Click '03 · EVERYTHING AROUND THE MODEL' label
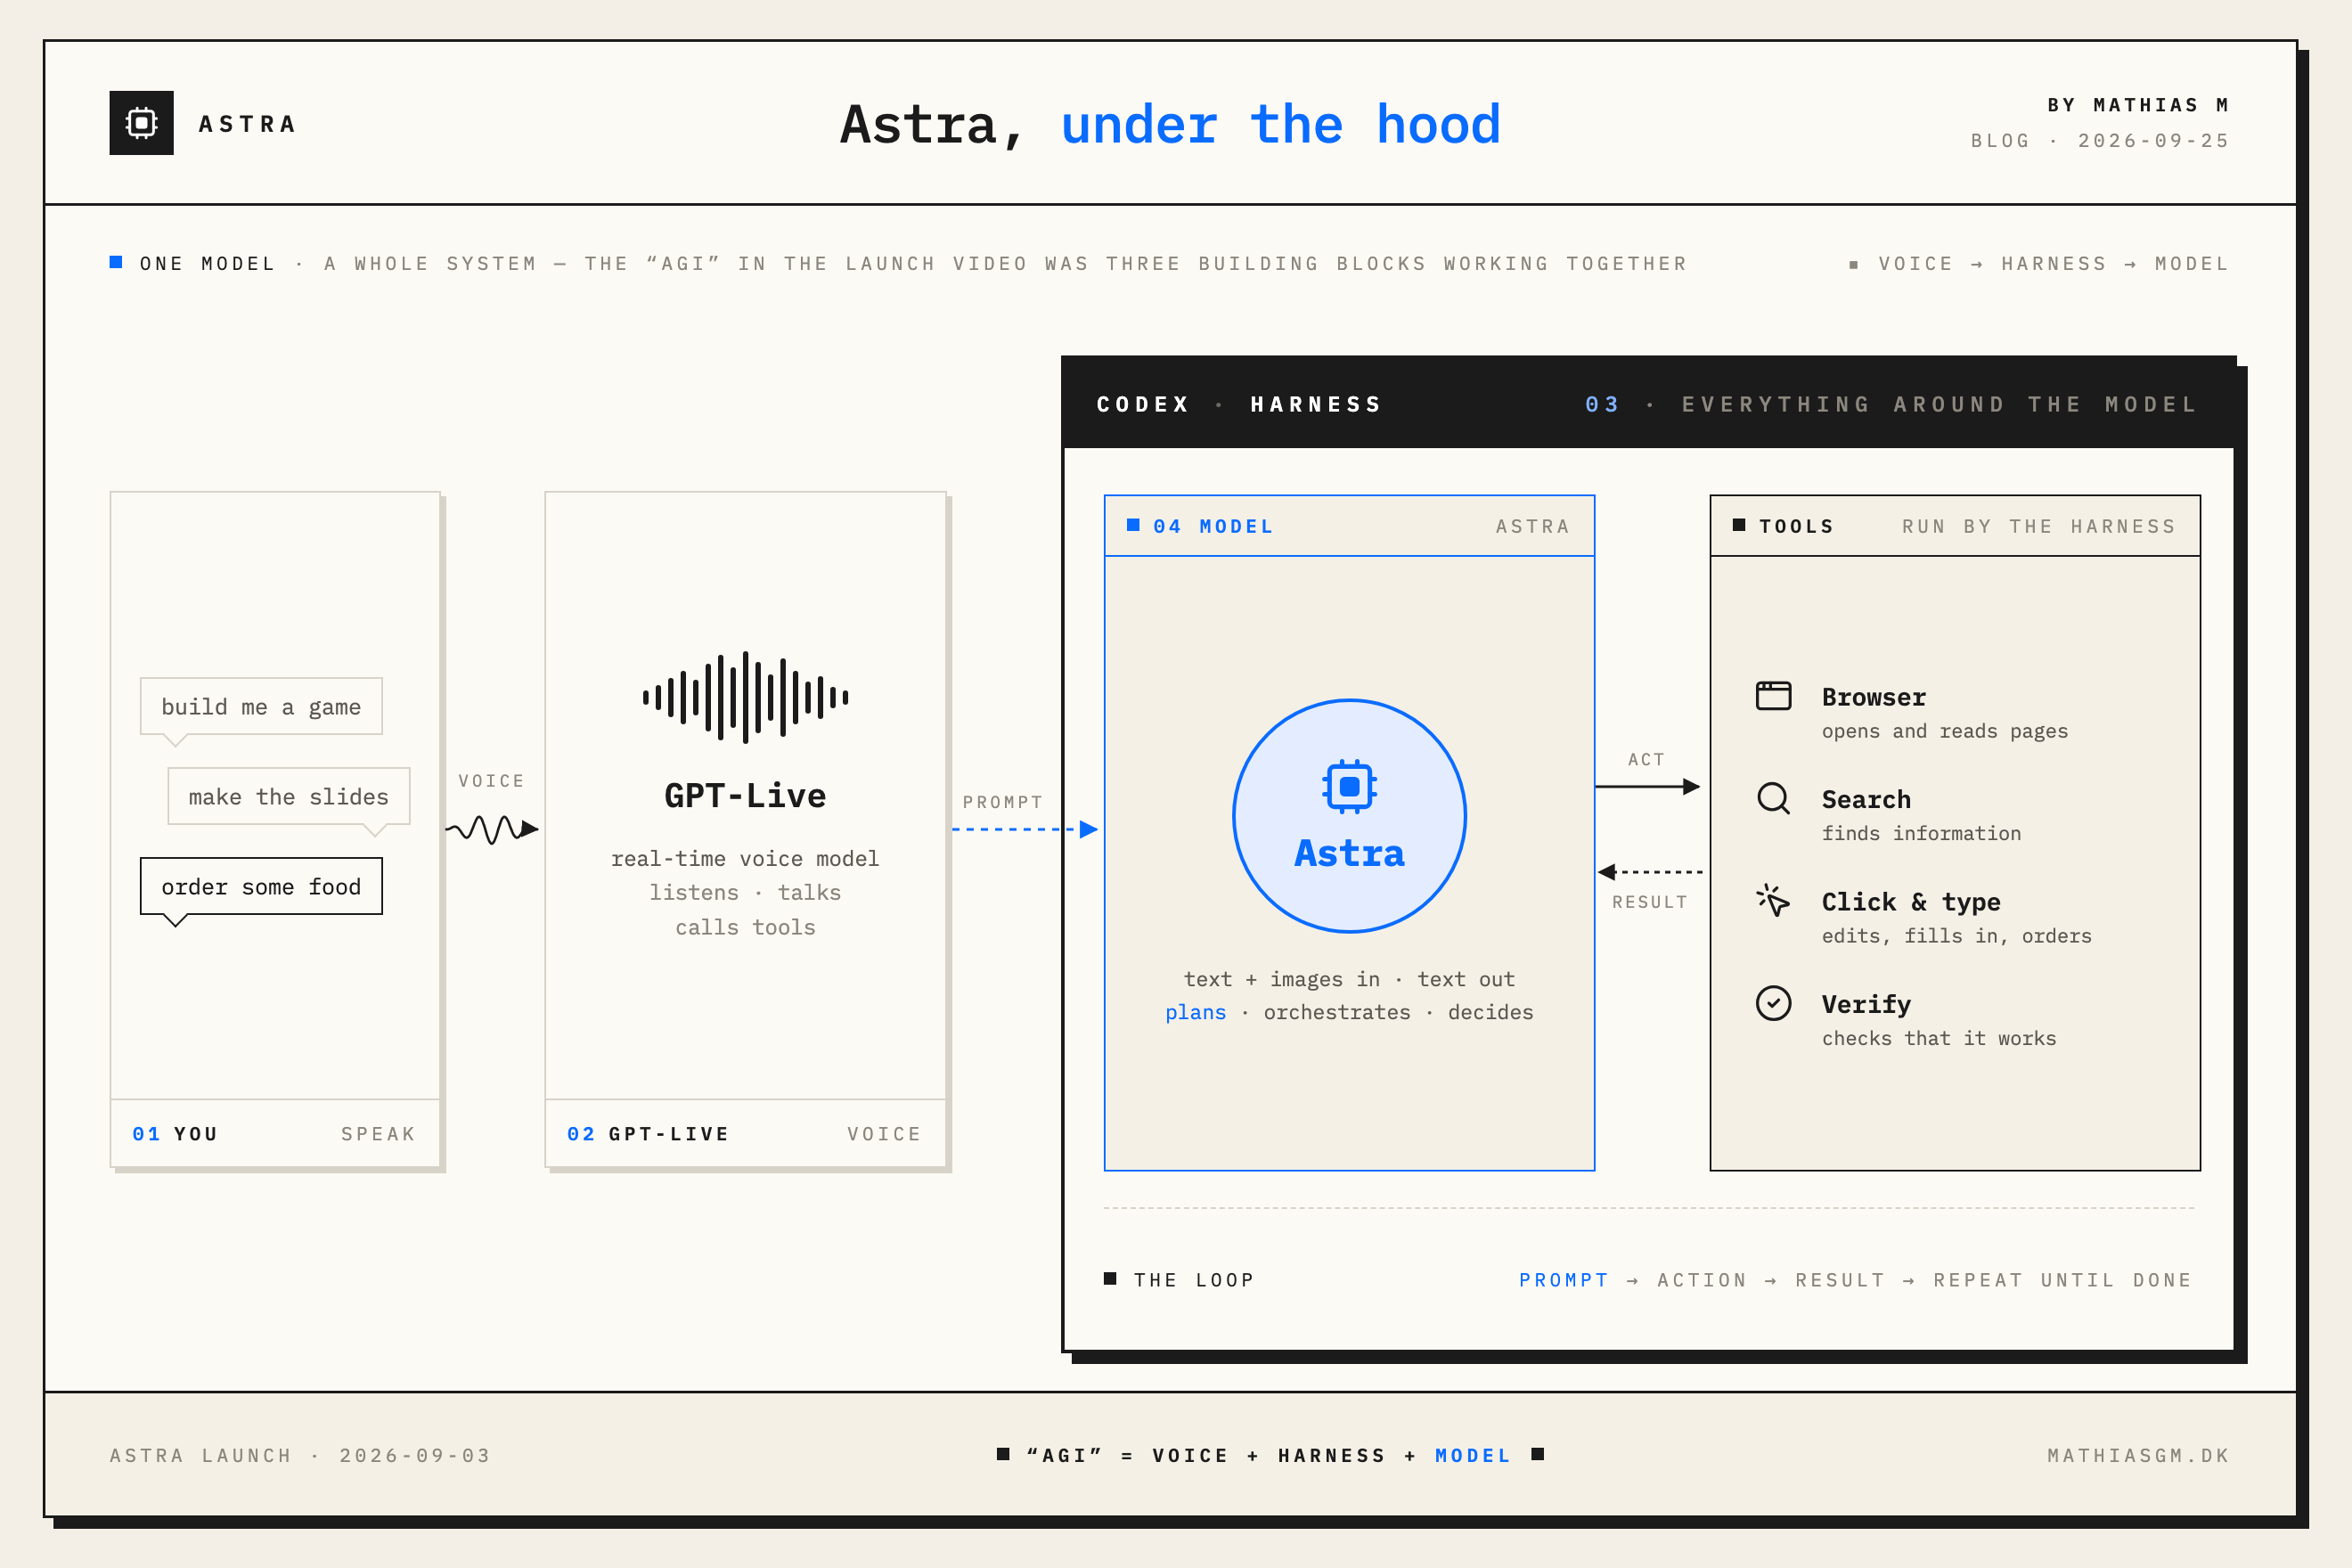Image resolution: width=2352 pixels, height=1568 pixels. coord(1891,405)
